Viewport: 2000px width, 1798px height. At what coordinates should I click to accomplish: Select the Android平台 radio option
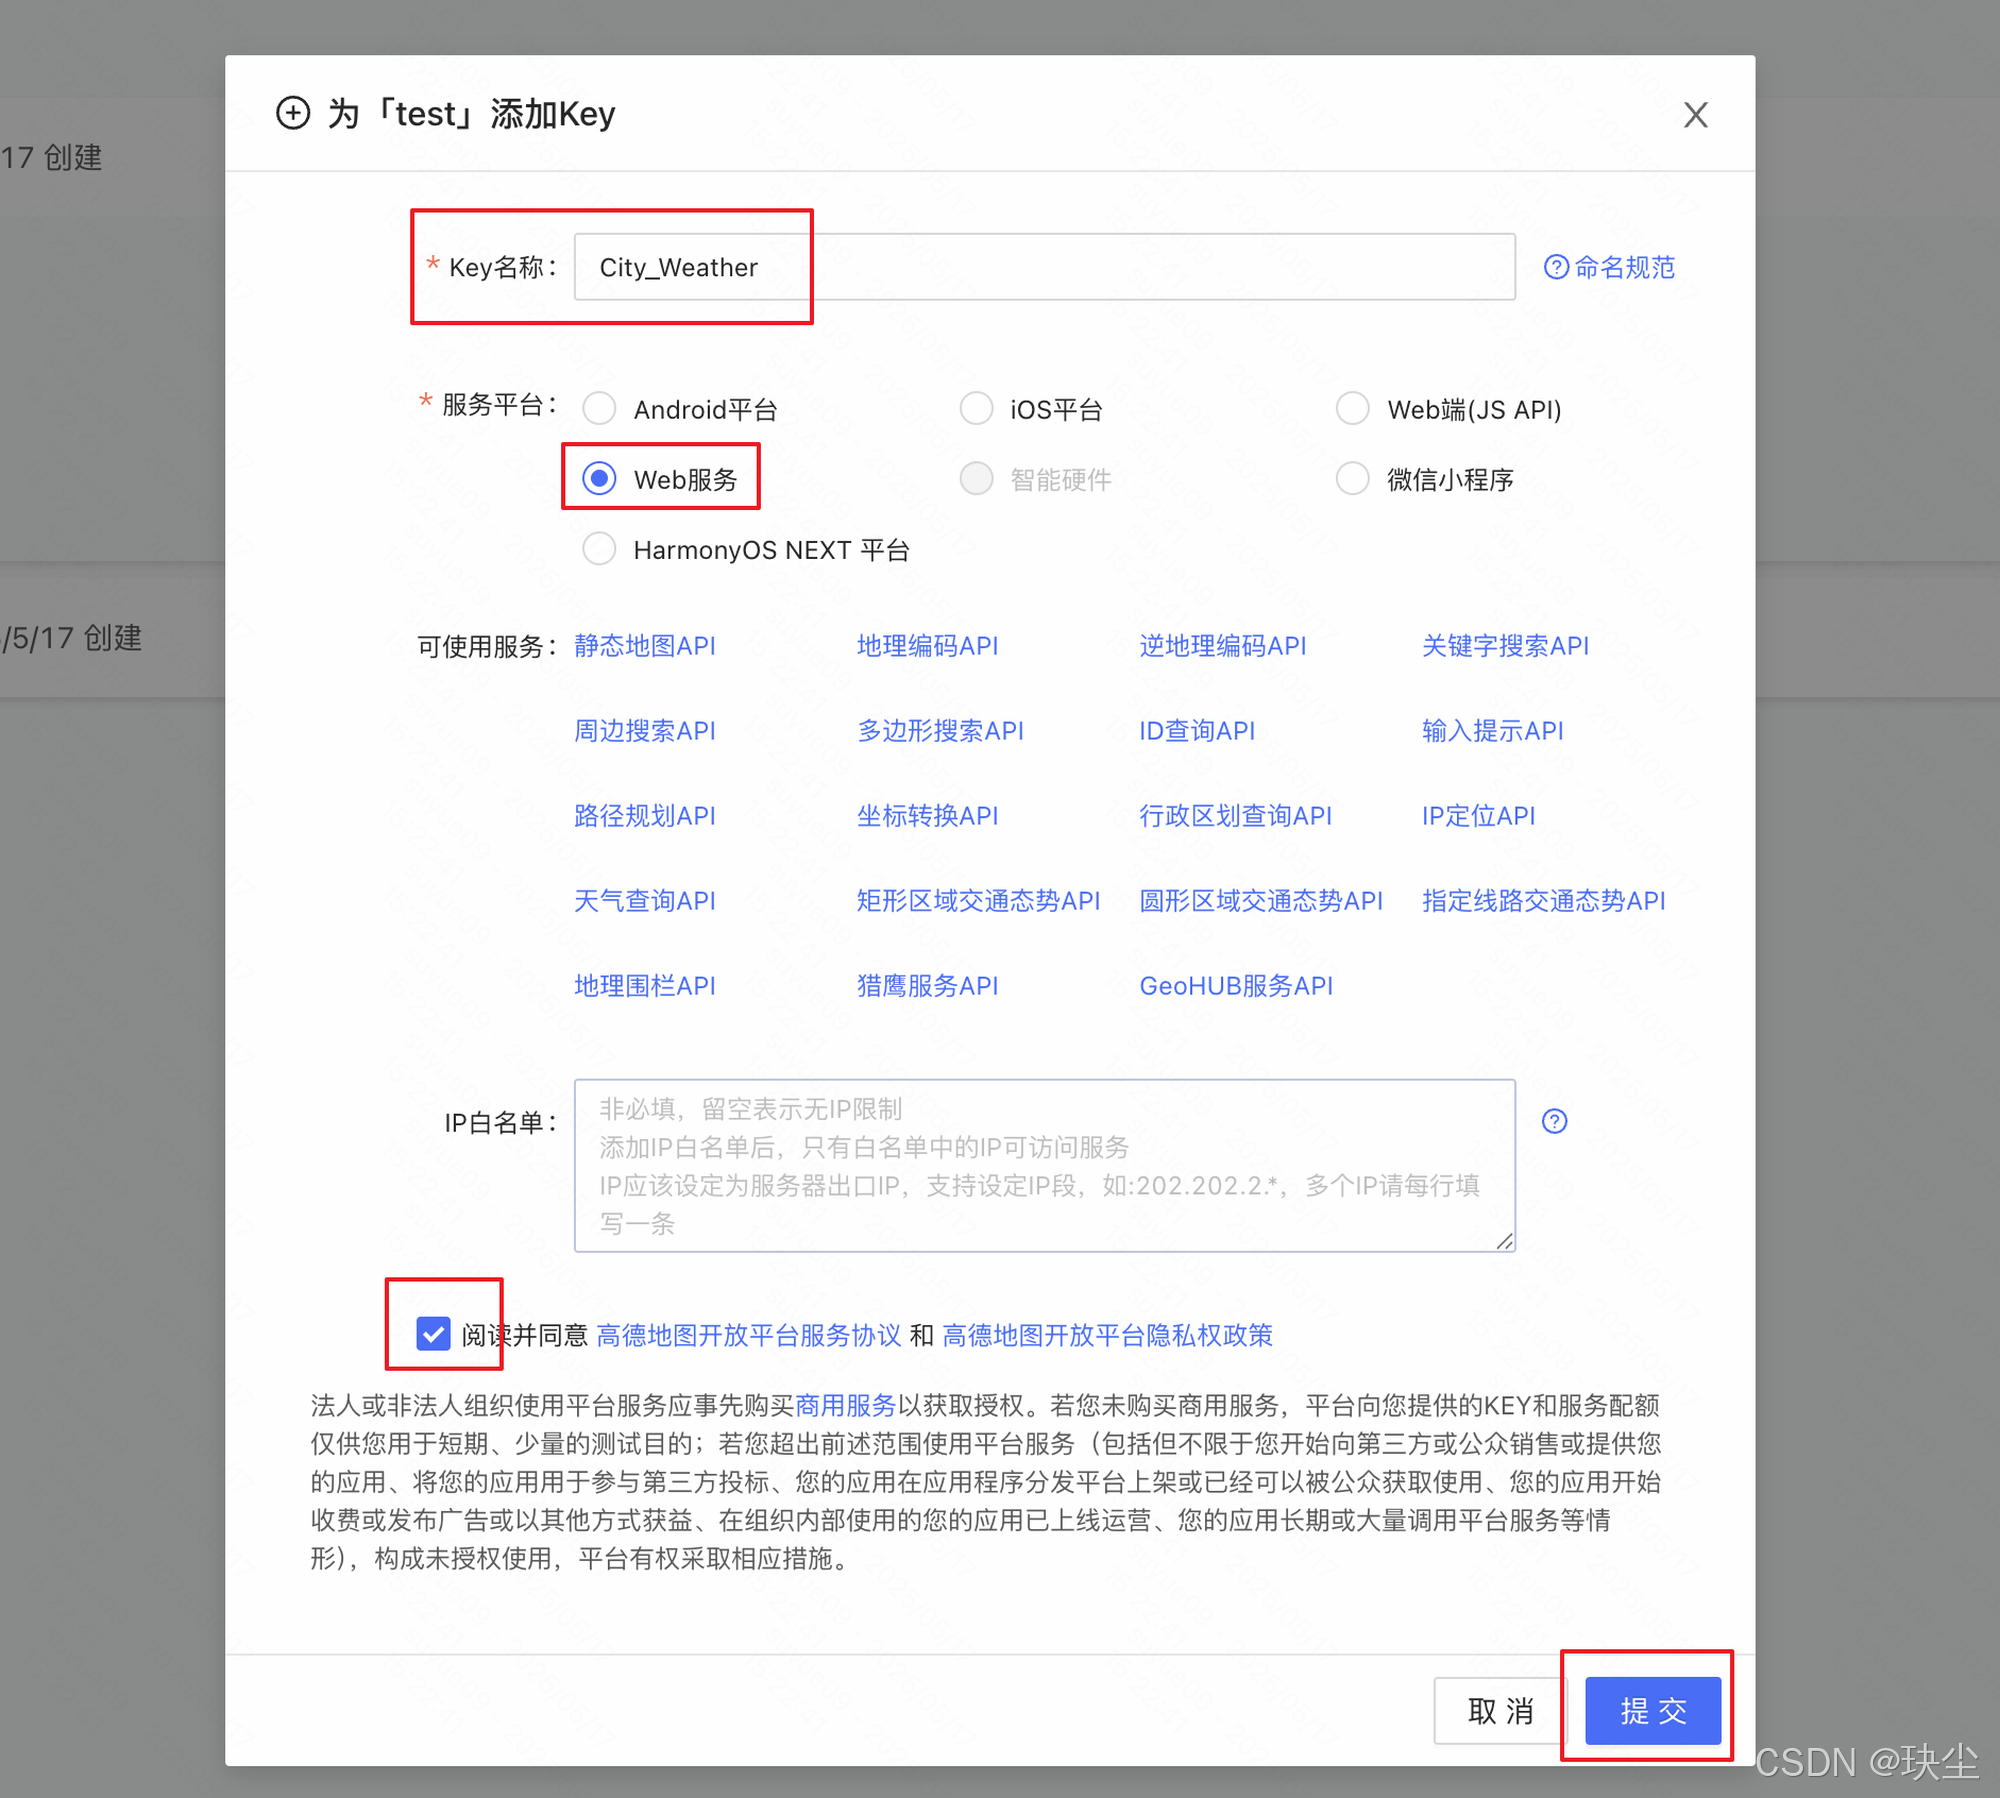pos(600,408)
